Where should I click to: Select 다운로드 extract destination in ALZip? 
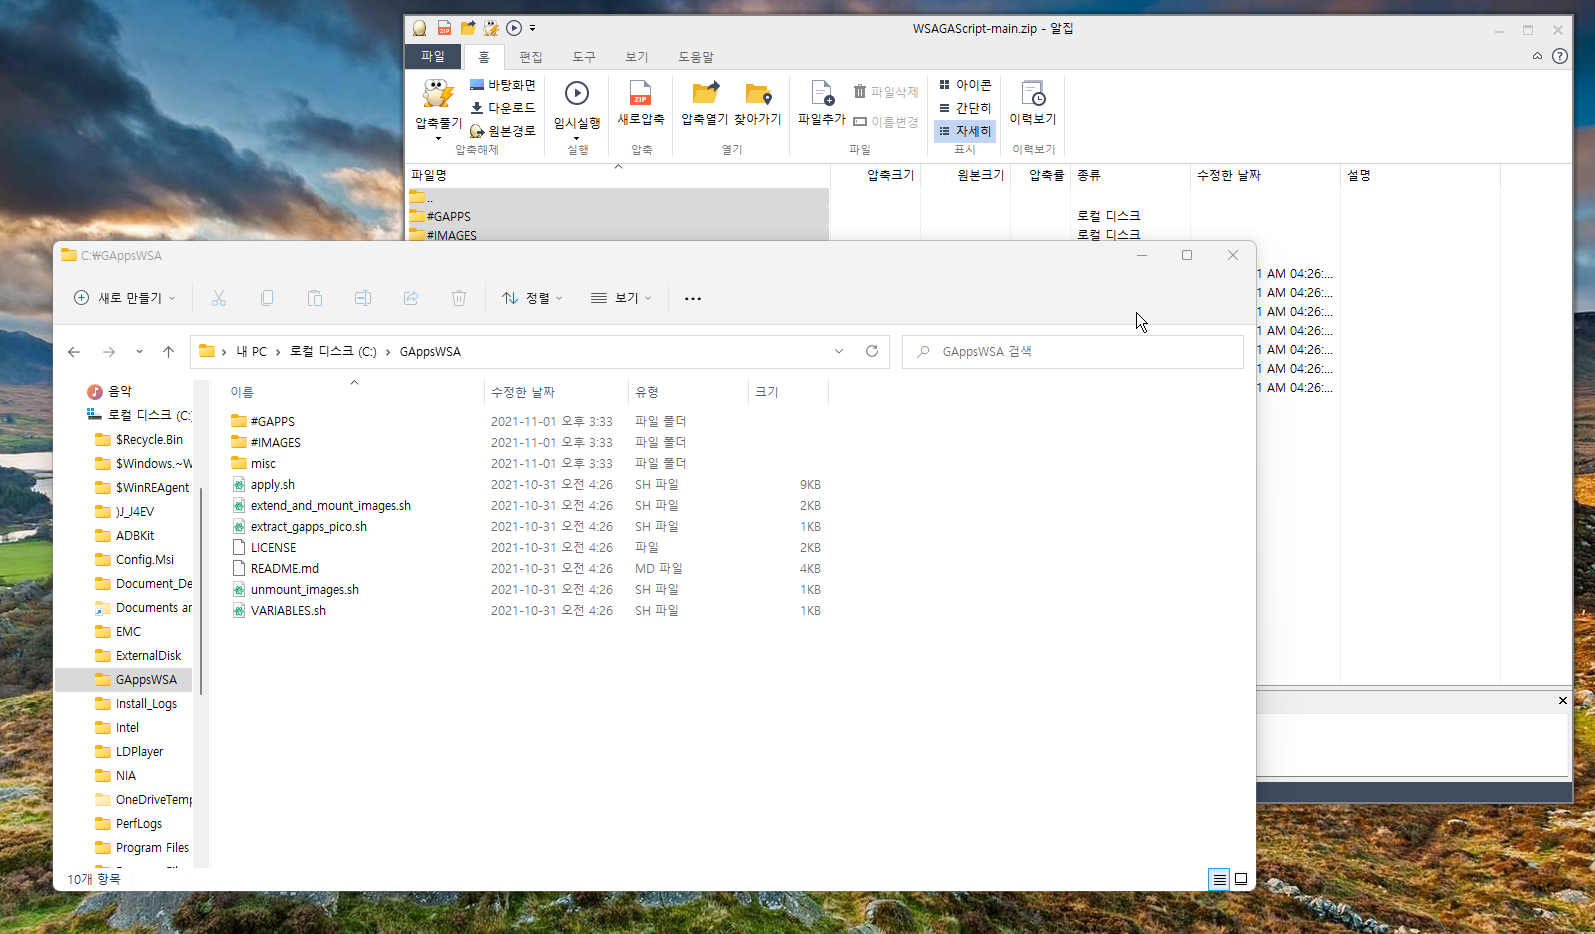click(503, 108)
